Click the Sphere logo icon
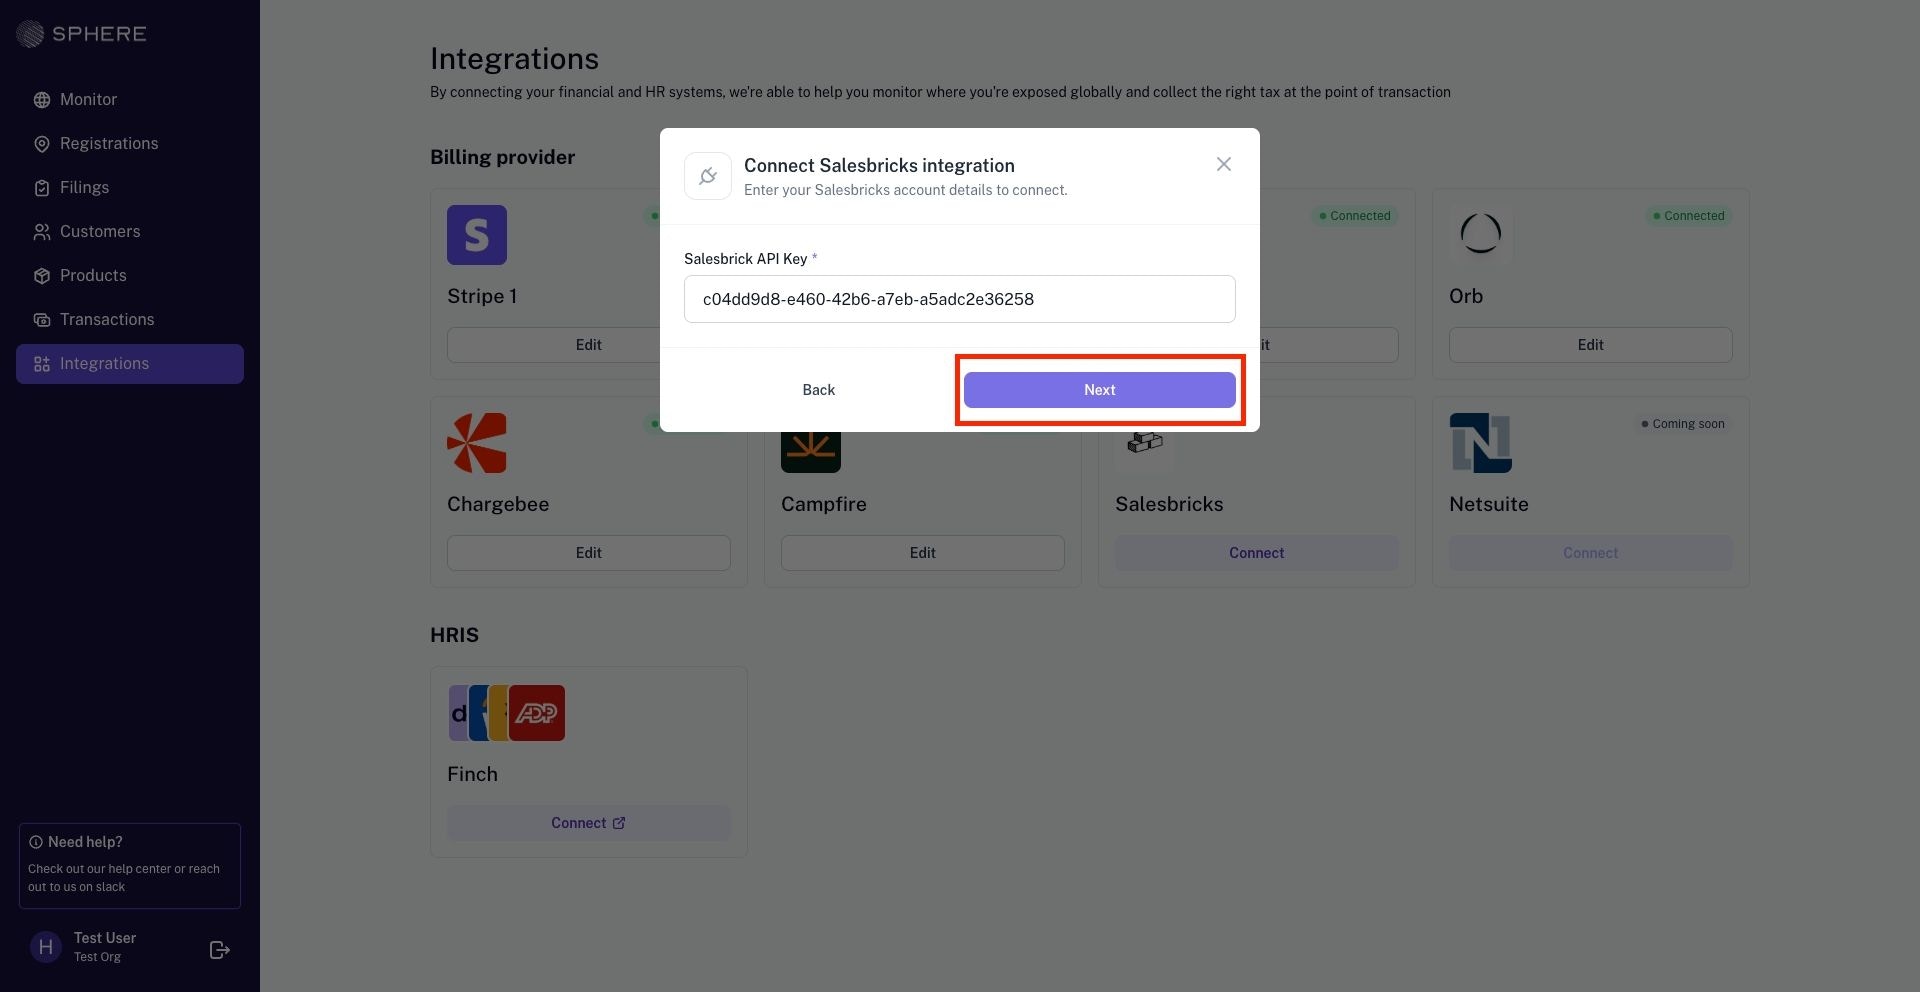 (30, 34)
